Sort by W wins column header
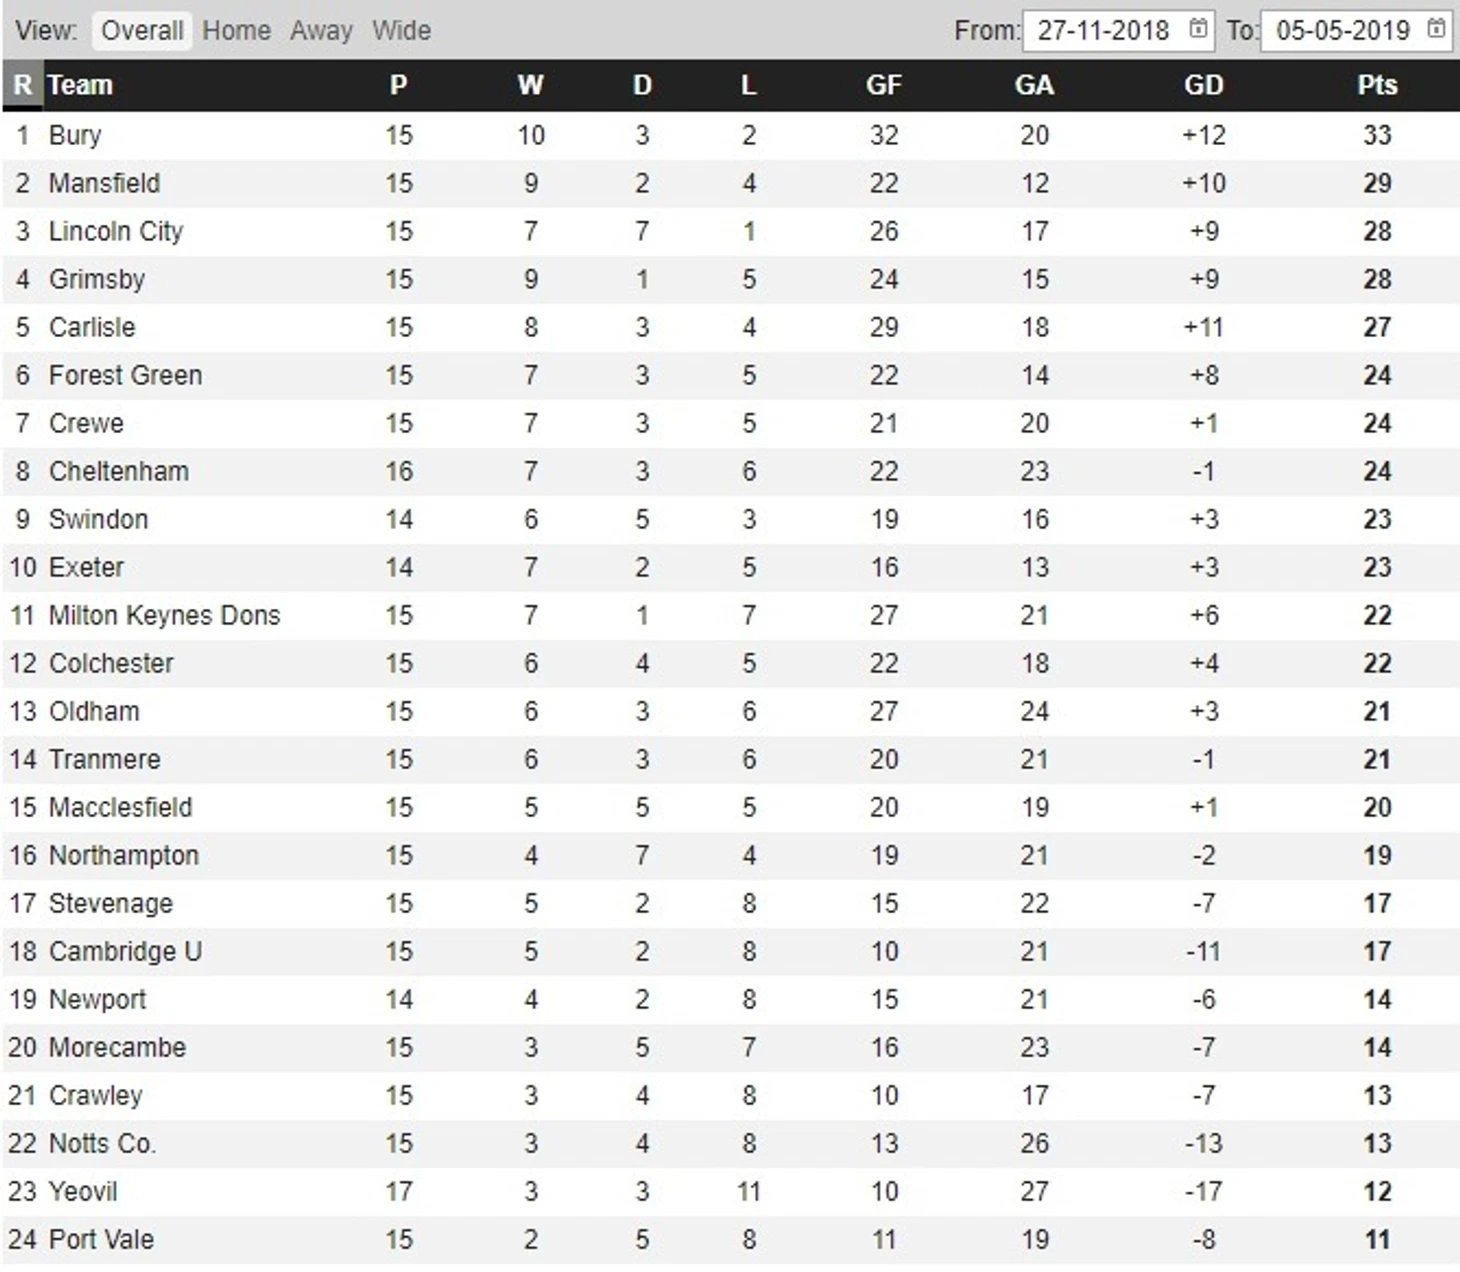 [530, 85]
